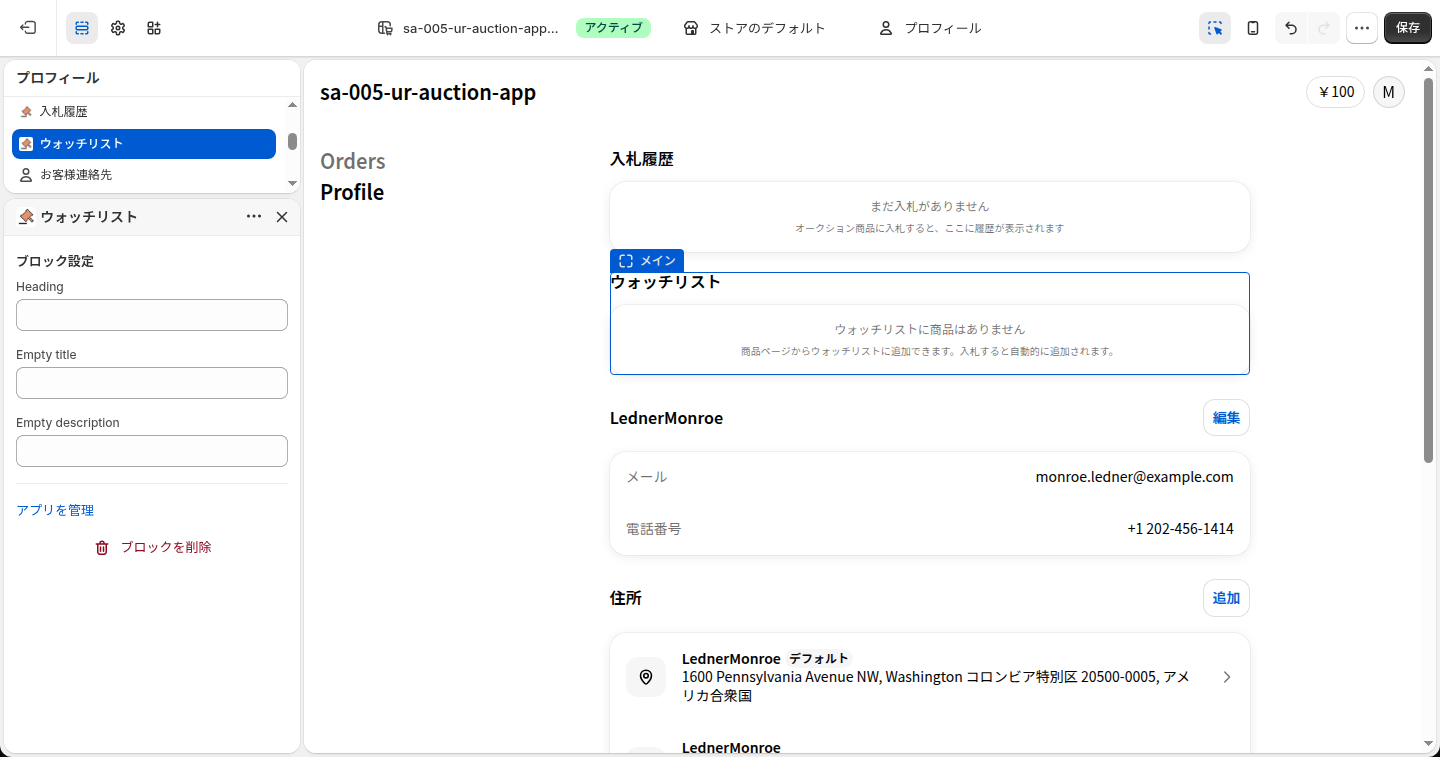
Task: Open ストアのデフォルト market selector
Action: [754, 28]
